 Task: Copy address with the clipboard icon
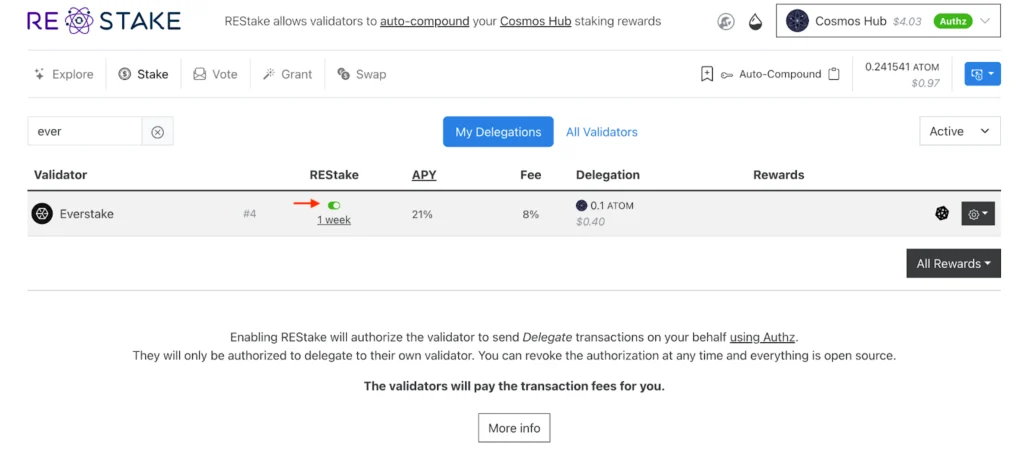coord(834,74)
